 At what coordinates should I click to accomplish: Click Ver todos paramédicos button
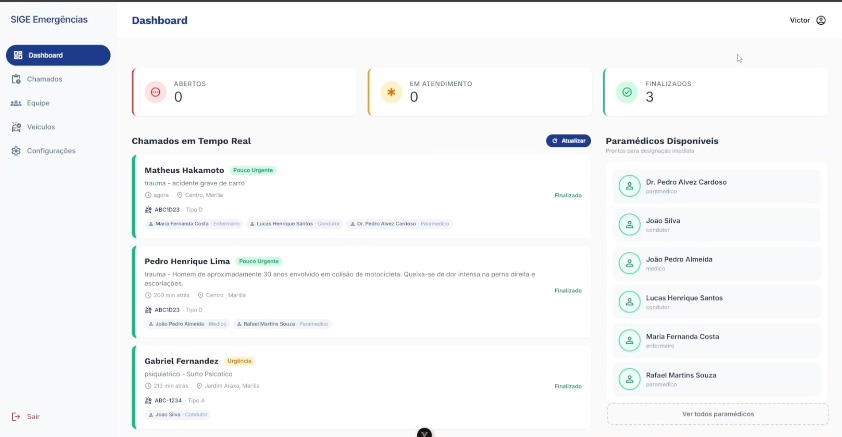717,414
